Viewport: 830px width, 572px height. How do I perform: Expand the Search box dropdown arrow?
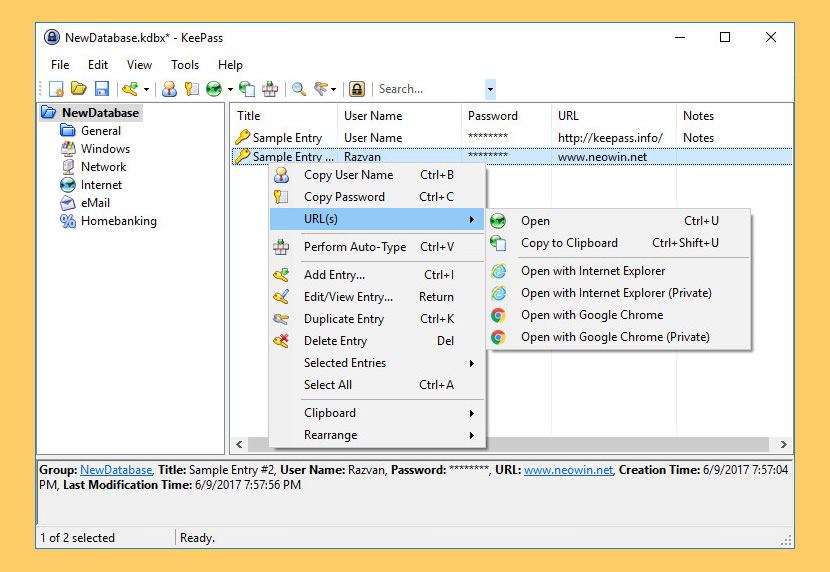coord(490,89)
